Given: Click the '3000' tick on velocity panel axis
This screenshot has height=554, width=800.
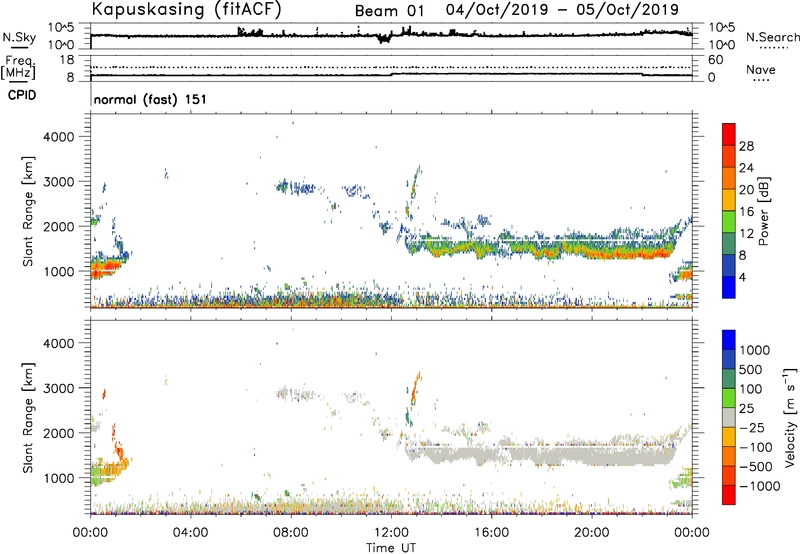Looking at the screenshot, I should point(59,388).
